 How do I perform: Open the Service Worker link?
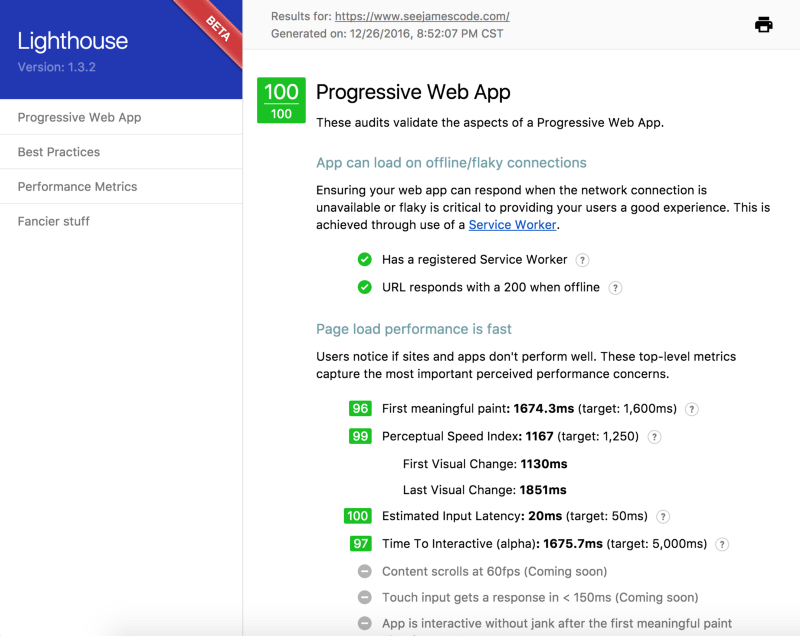(x=513, y=225)
